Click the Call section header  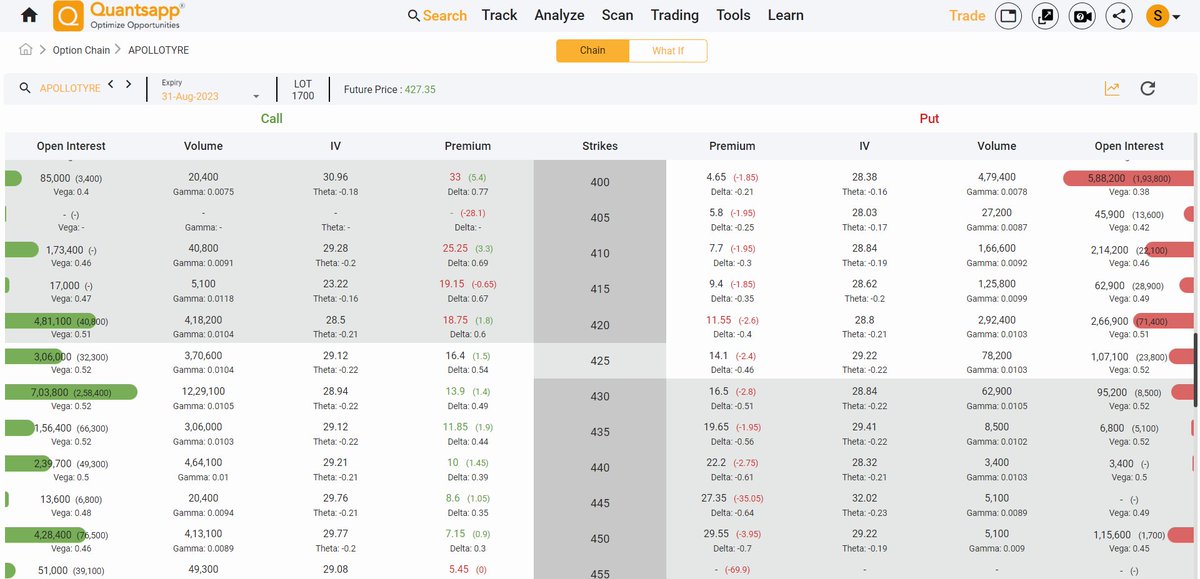click(x=272, y=118)
